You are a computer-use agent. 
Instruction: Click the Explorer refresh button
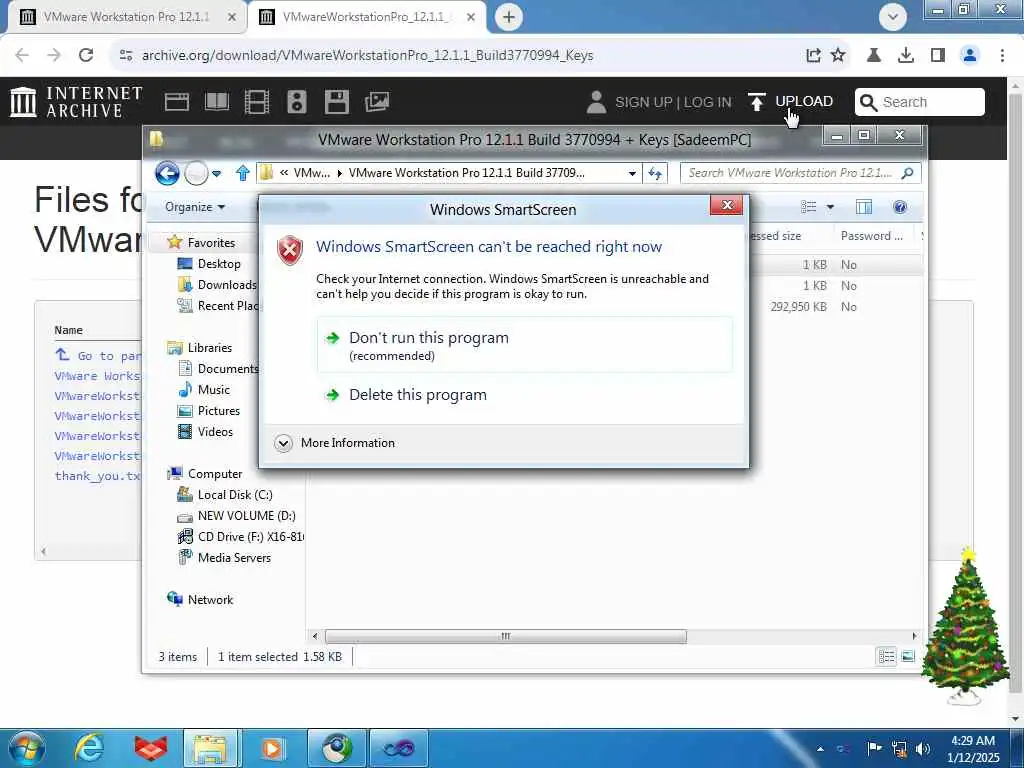(x=655, y=173)
